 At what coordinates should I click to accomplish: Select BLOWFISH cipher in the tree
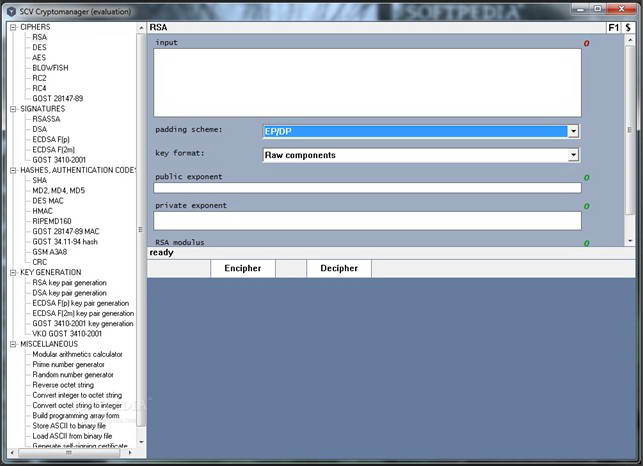tap(48, 68)
